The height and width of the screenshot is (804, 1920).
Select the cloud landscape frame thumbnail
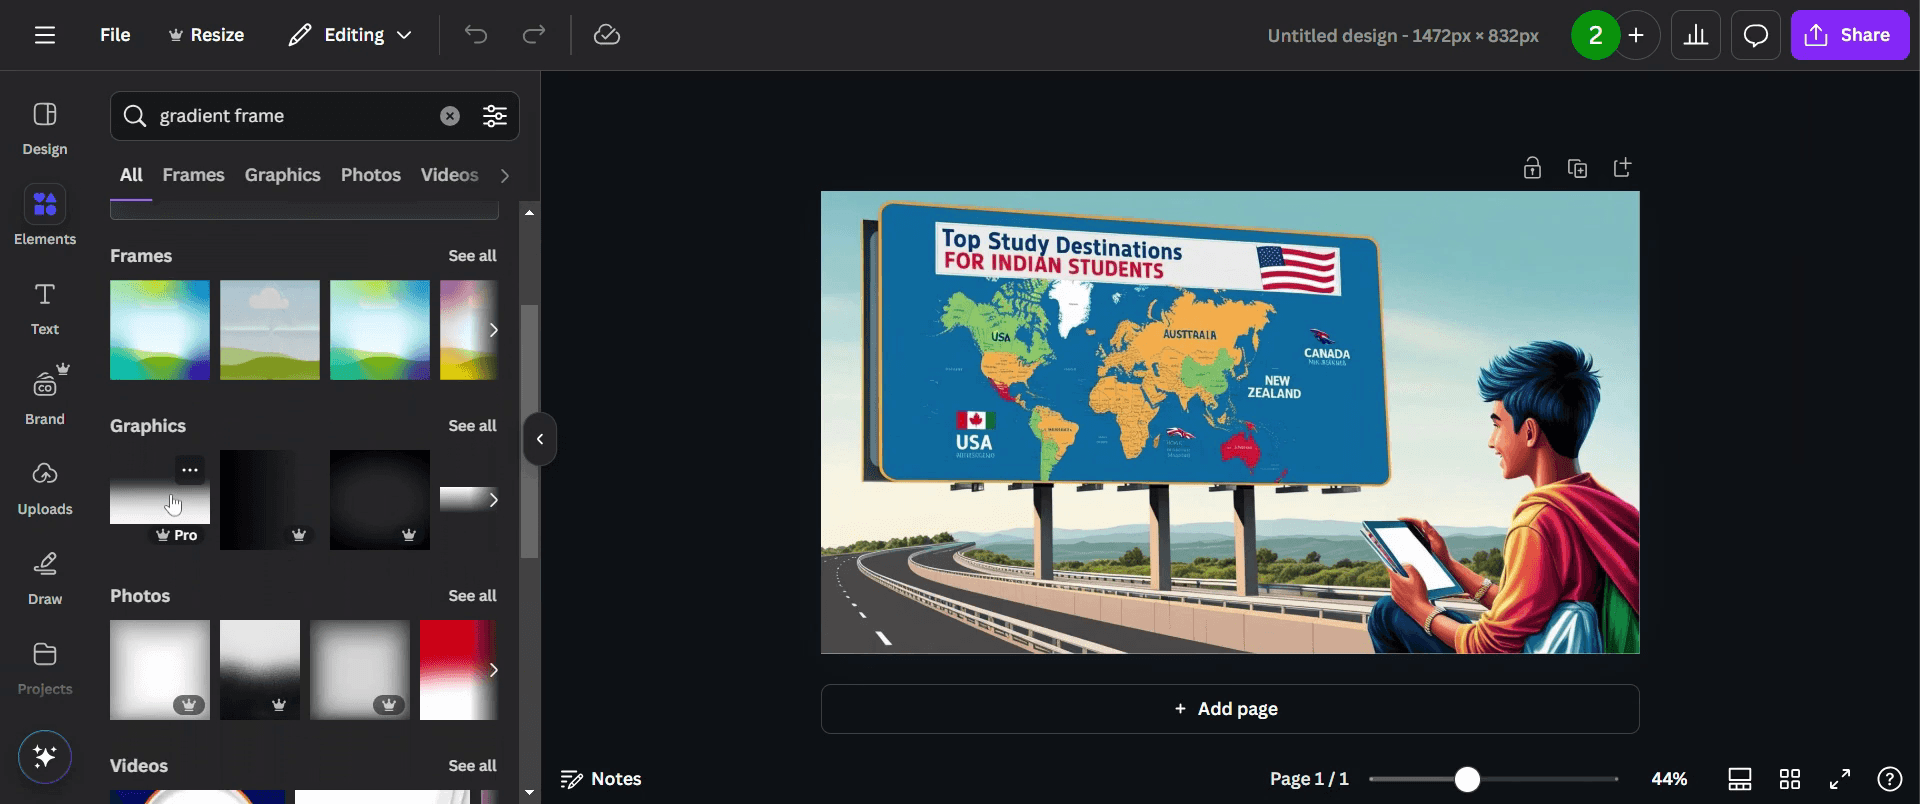coord(270,330)
